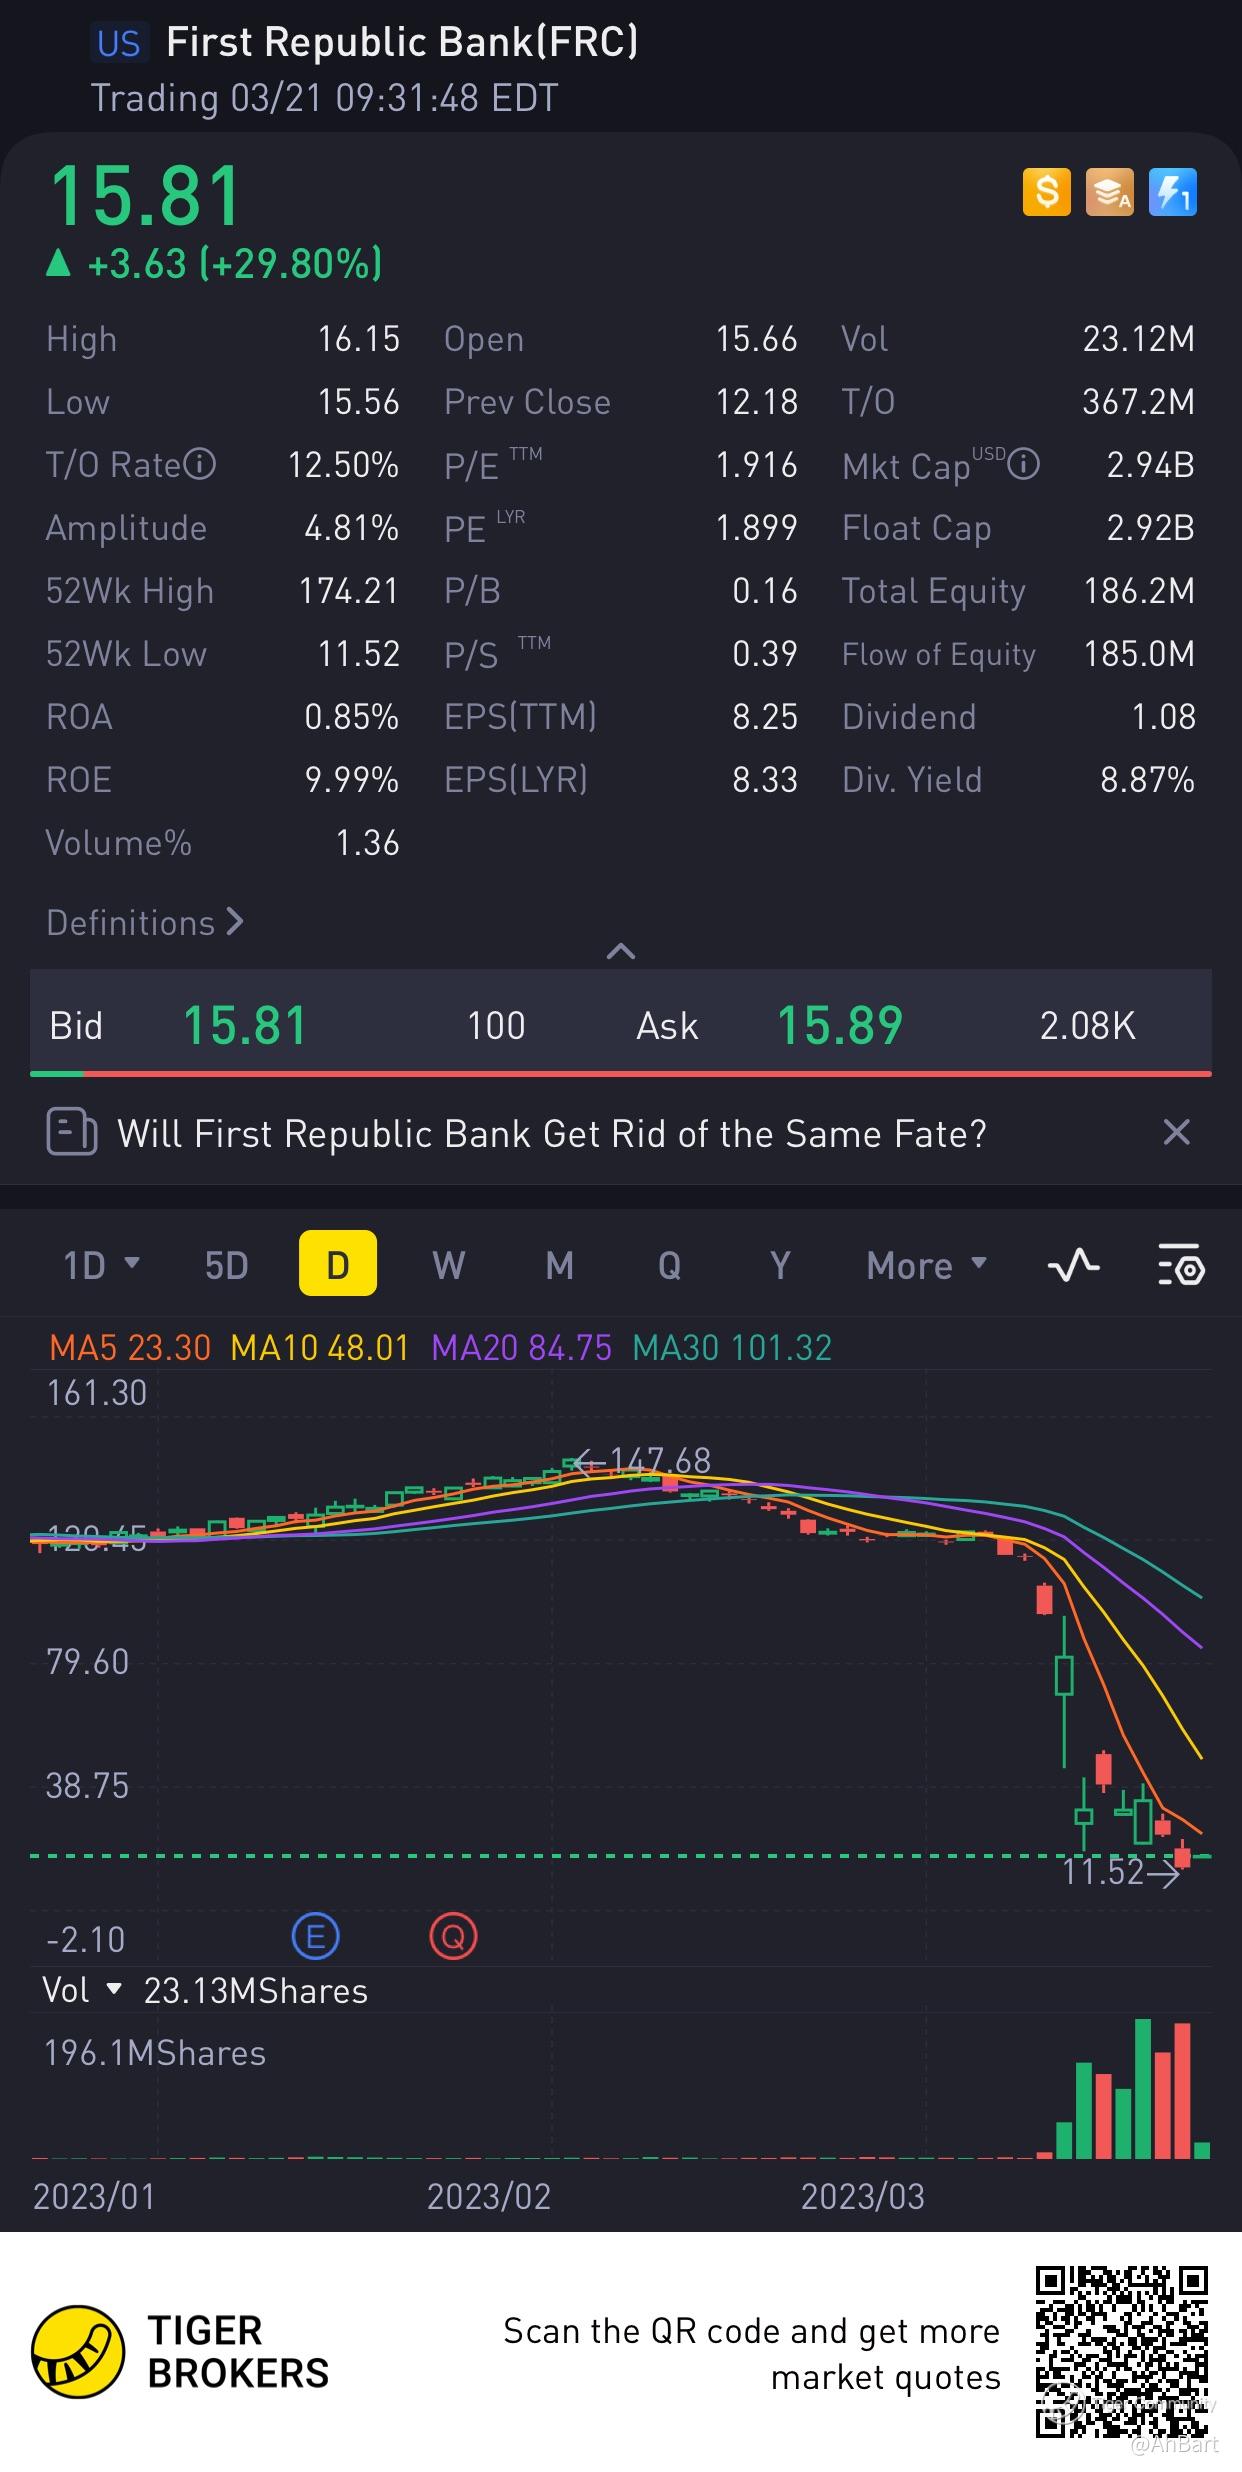Read the 'Will First Republic Bank Get Rid' headline
Viewport: 1242px width, 2472px height.
click(552, 1134)
